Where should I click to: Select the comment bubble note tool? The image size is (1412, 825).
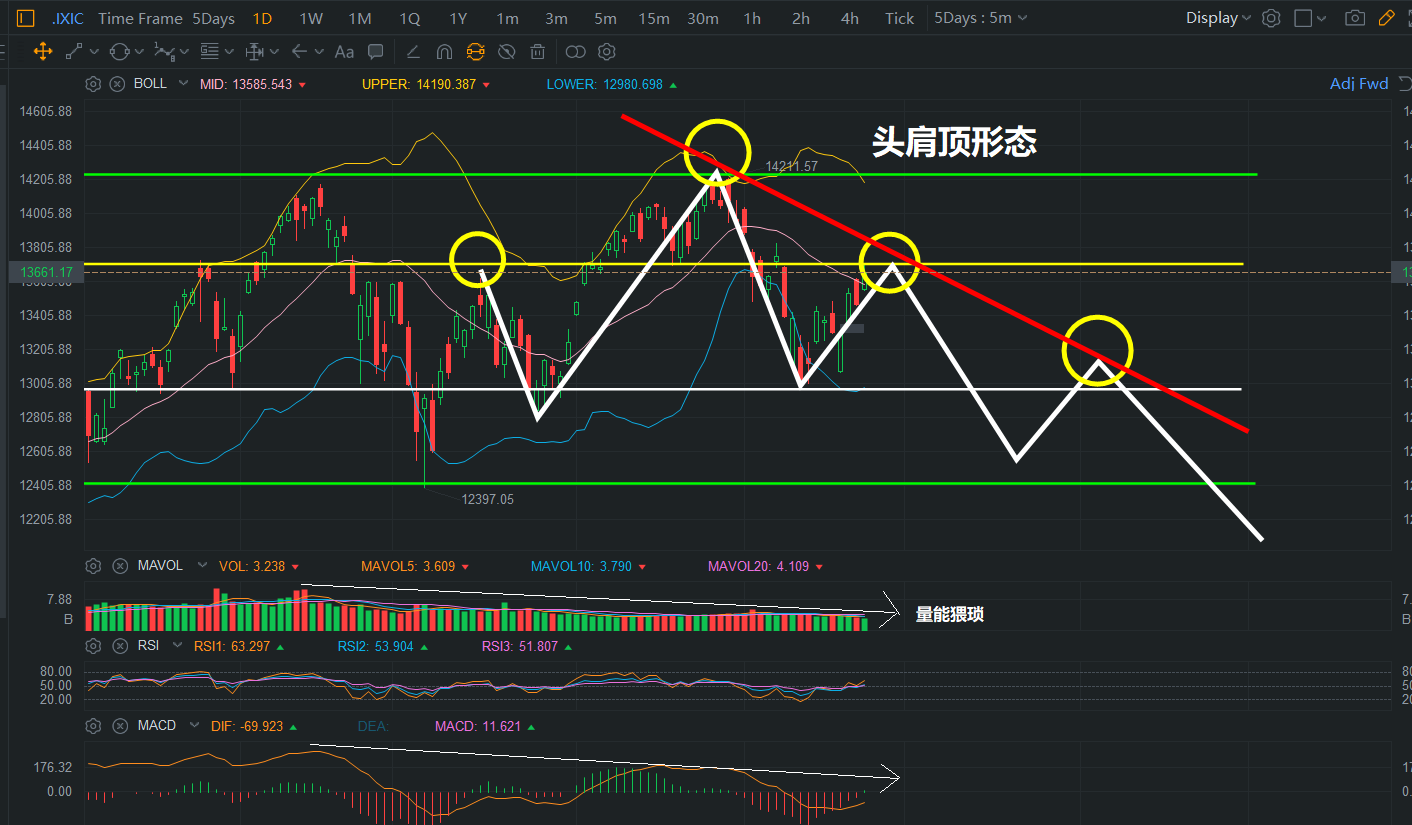376,52
